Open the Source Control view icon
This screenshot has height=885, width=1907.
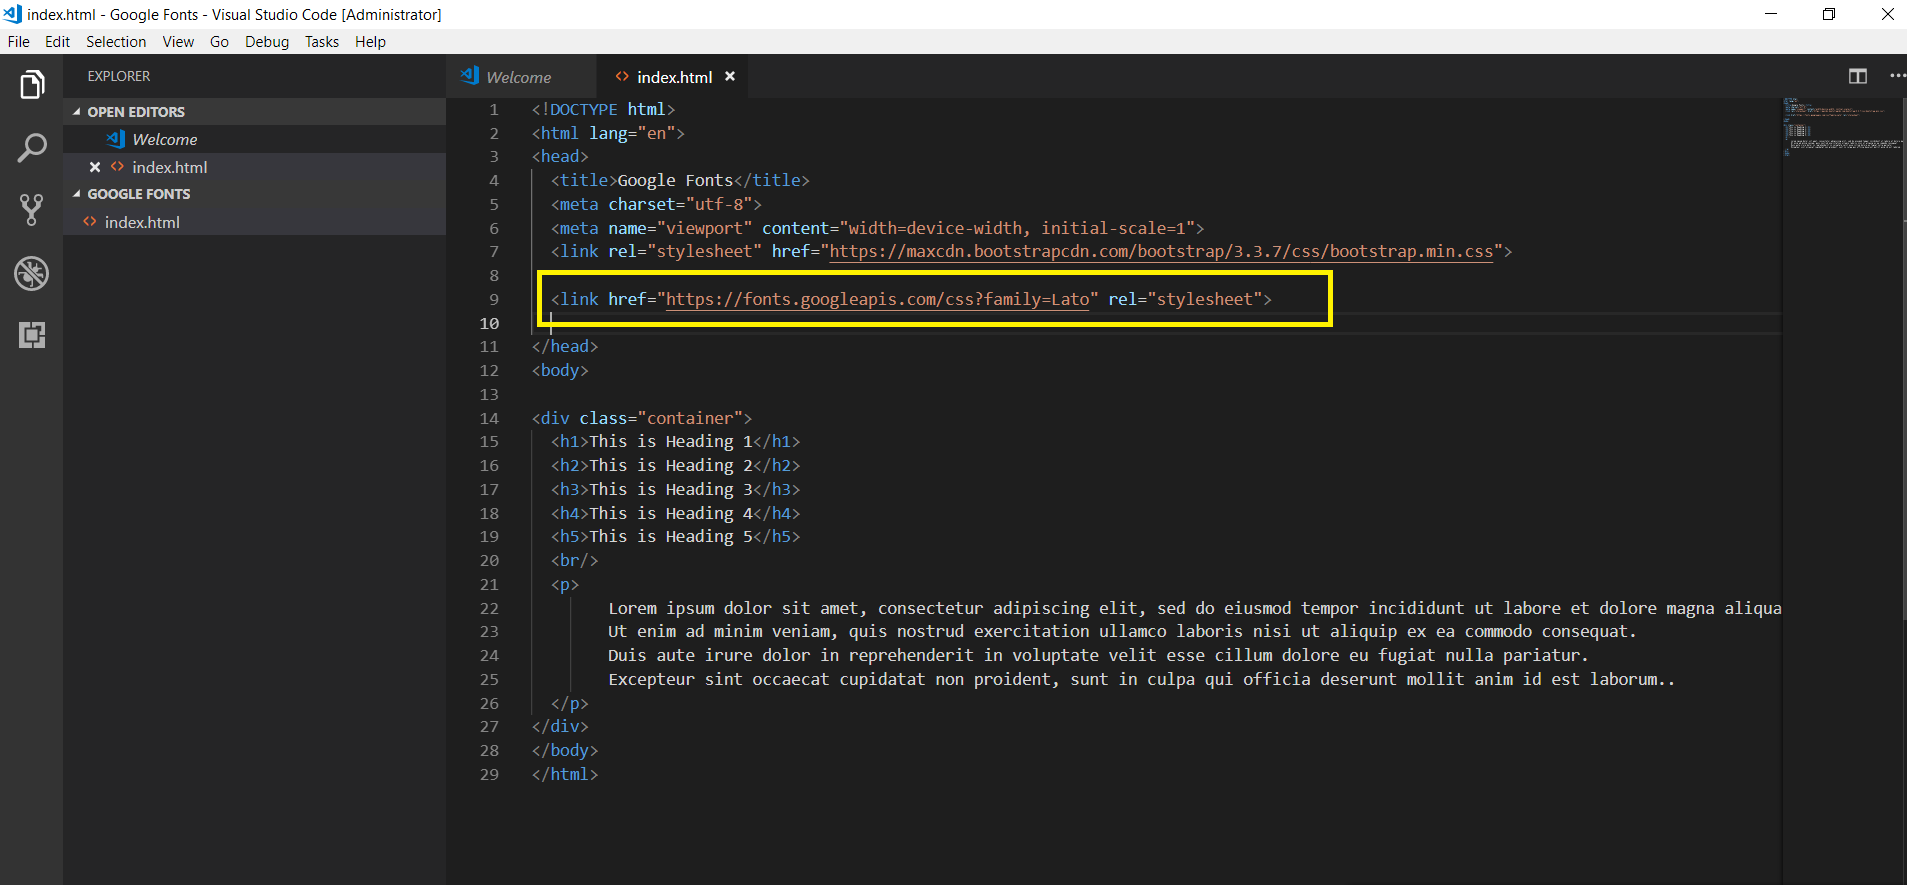[32, 210]
